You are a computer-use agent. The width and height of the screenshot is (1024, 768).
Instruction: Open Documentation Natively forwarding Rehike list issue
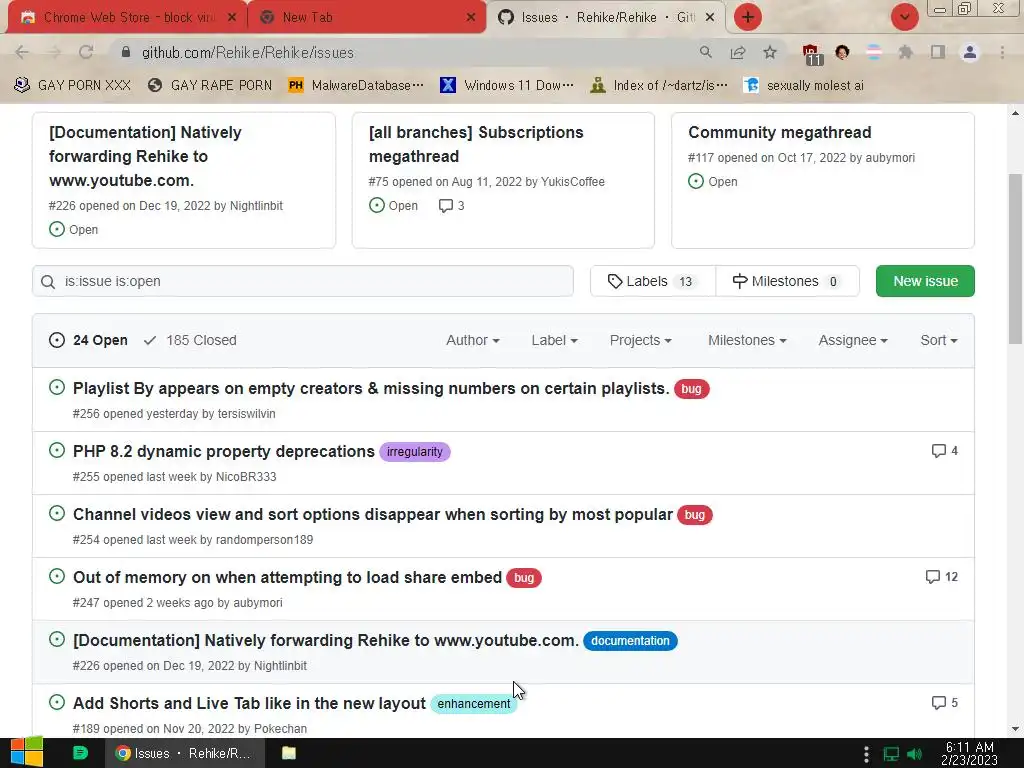pos(325,641)
